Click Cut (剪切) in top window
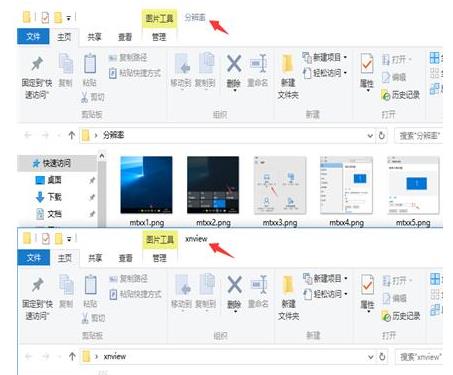 pyautogui.click(x=93, y=97)
